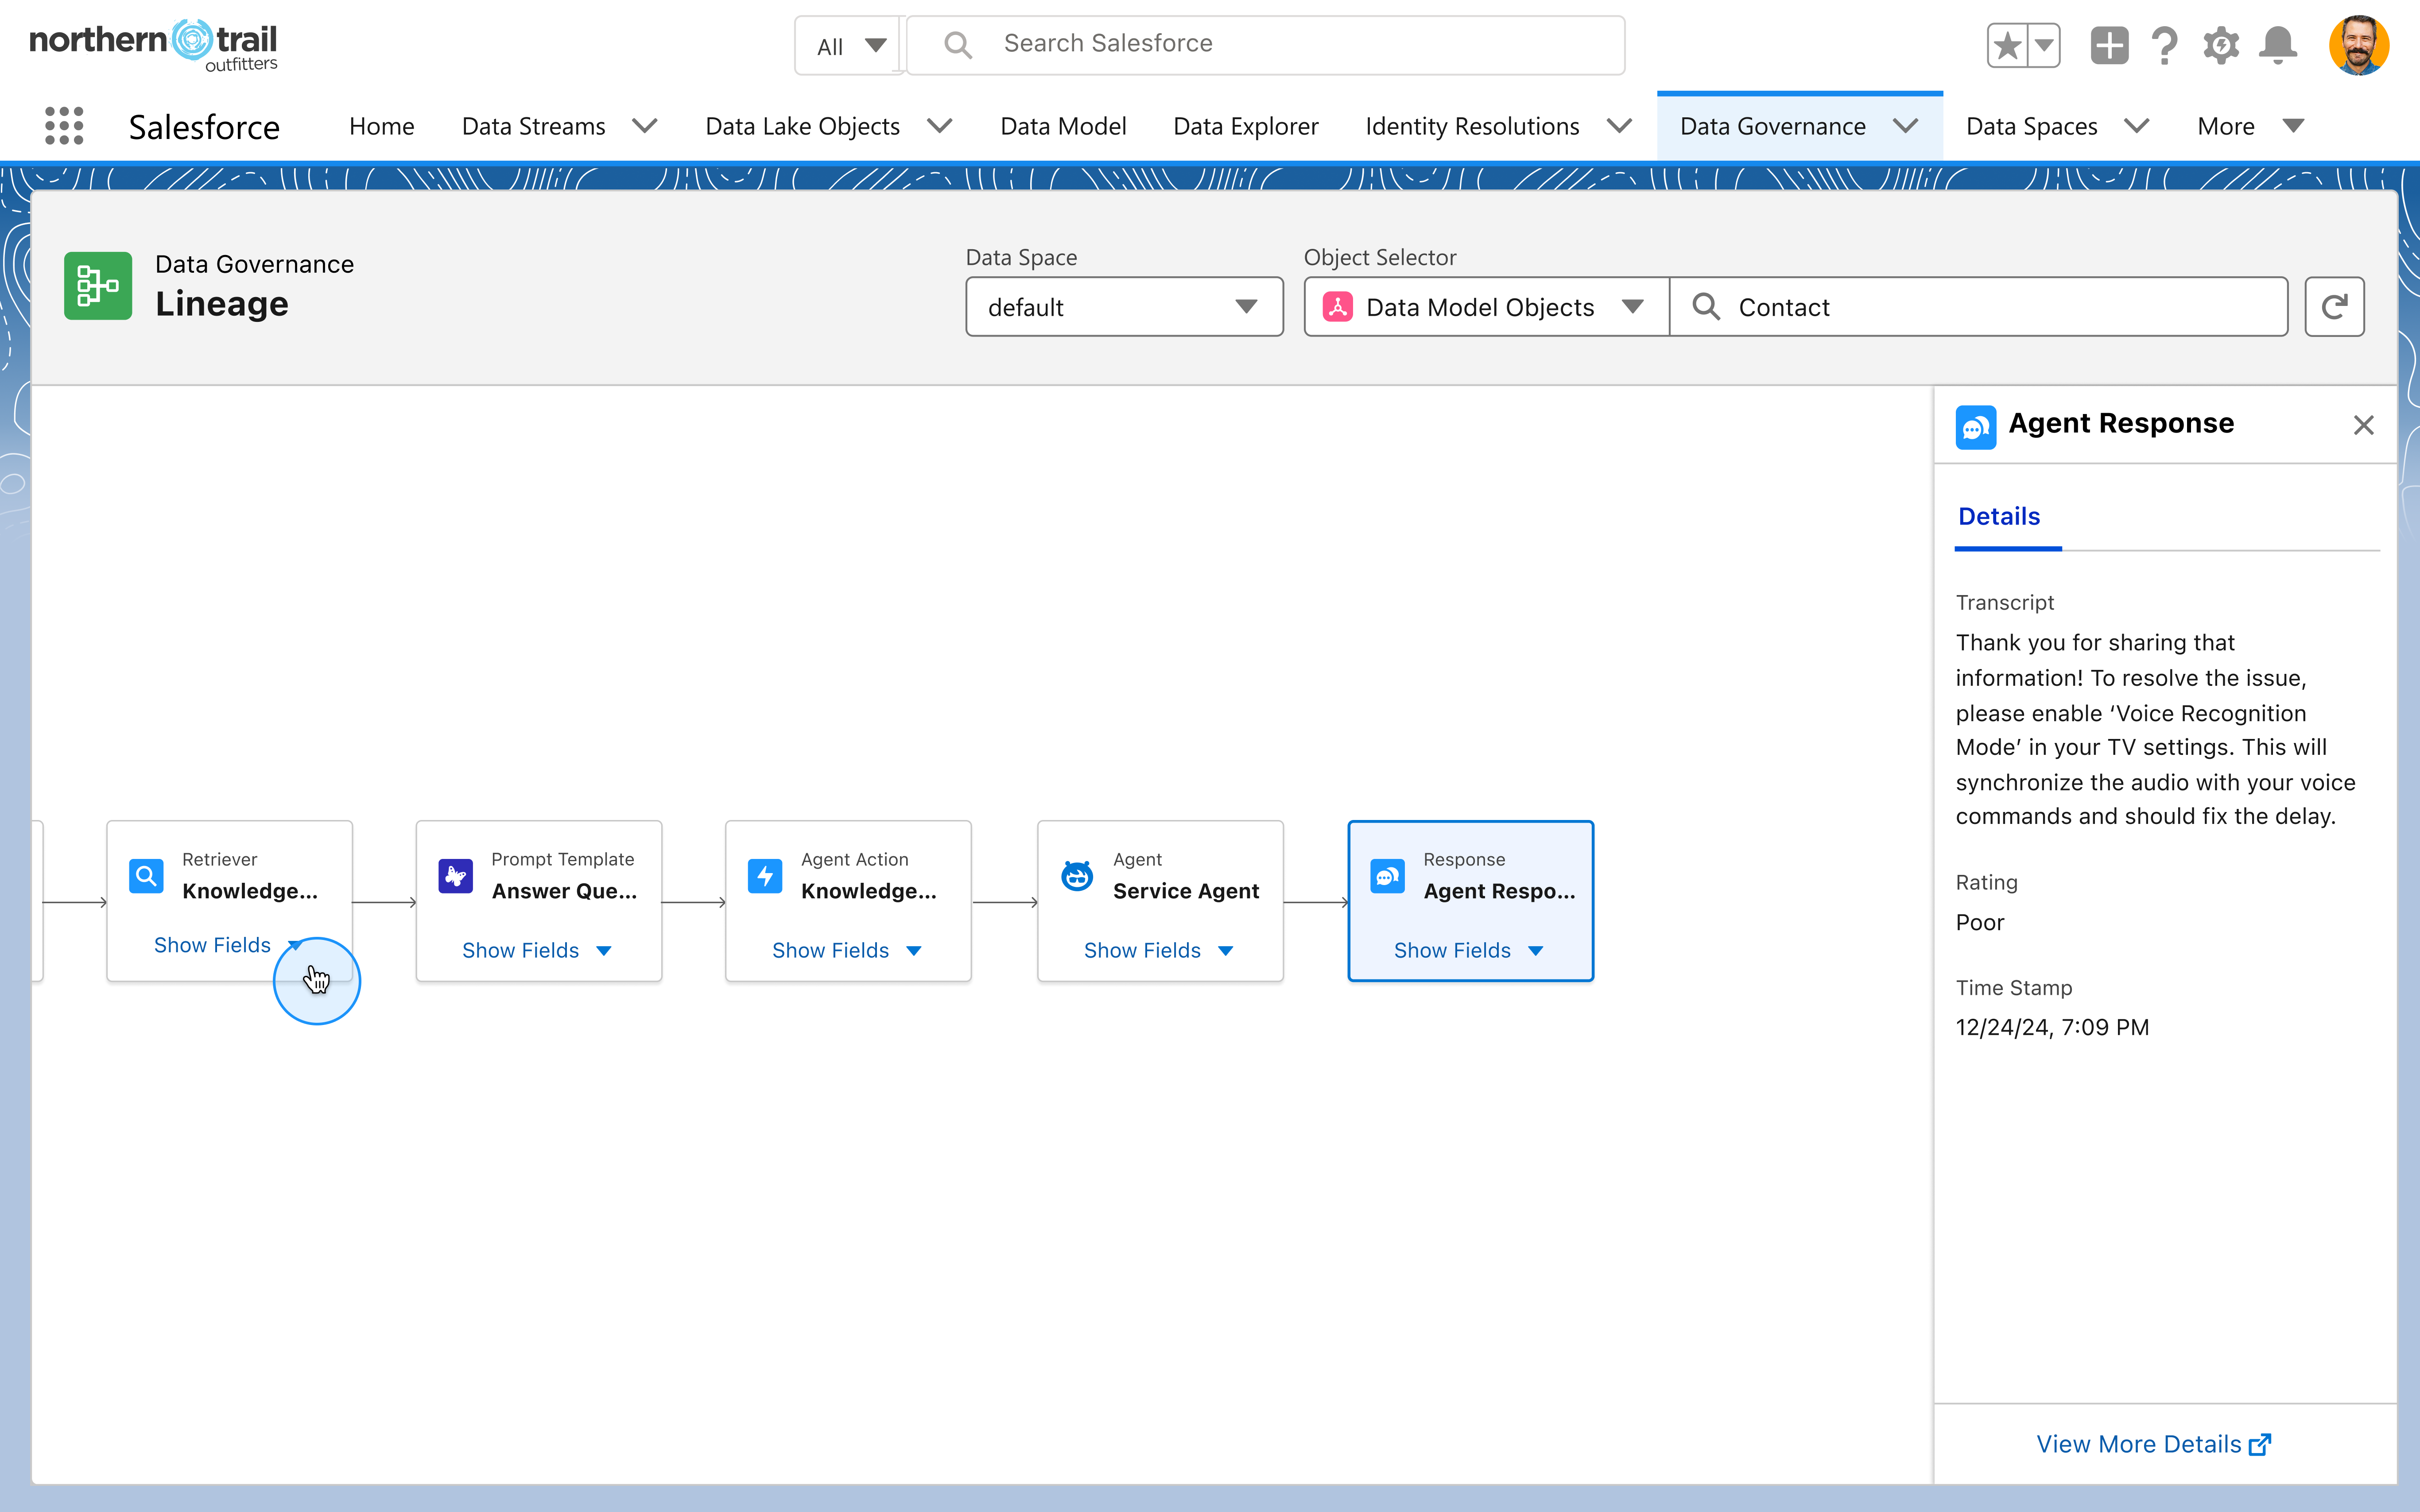Click the global actions plus icon
The image size is (2420, 1512).
click(x=2109, y=45)
